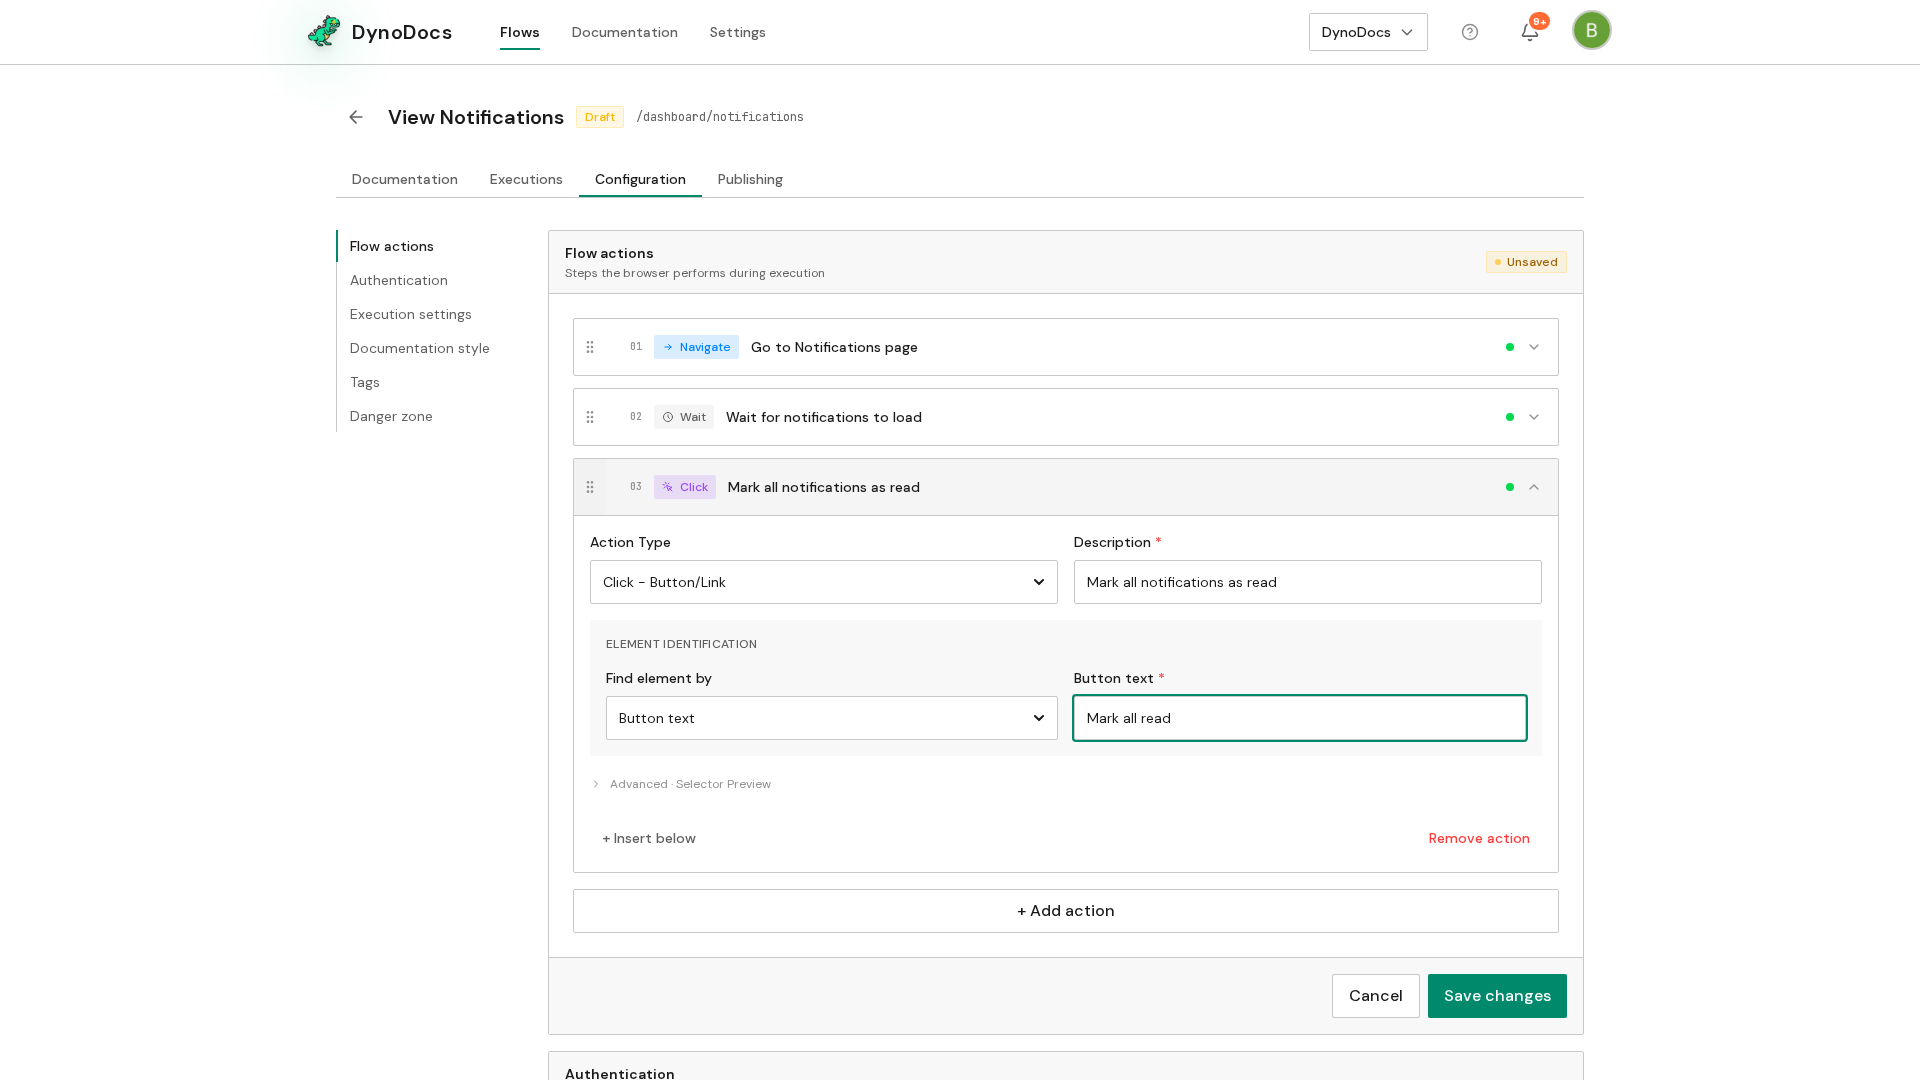1920x1080 pixels.
Task: Open the Find element by dropdown
Action: (x=831, y=718)
